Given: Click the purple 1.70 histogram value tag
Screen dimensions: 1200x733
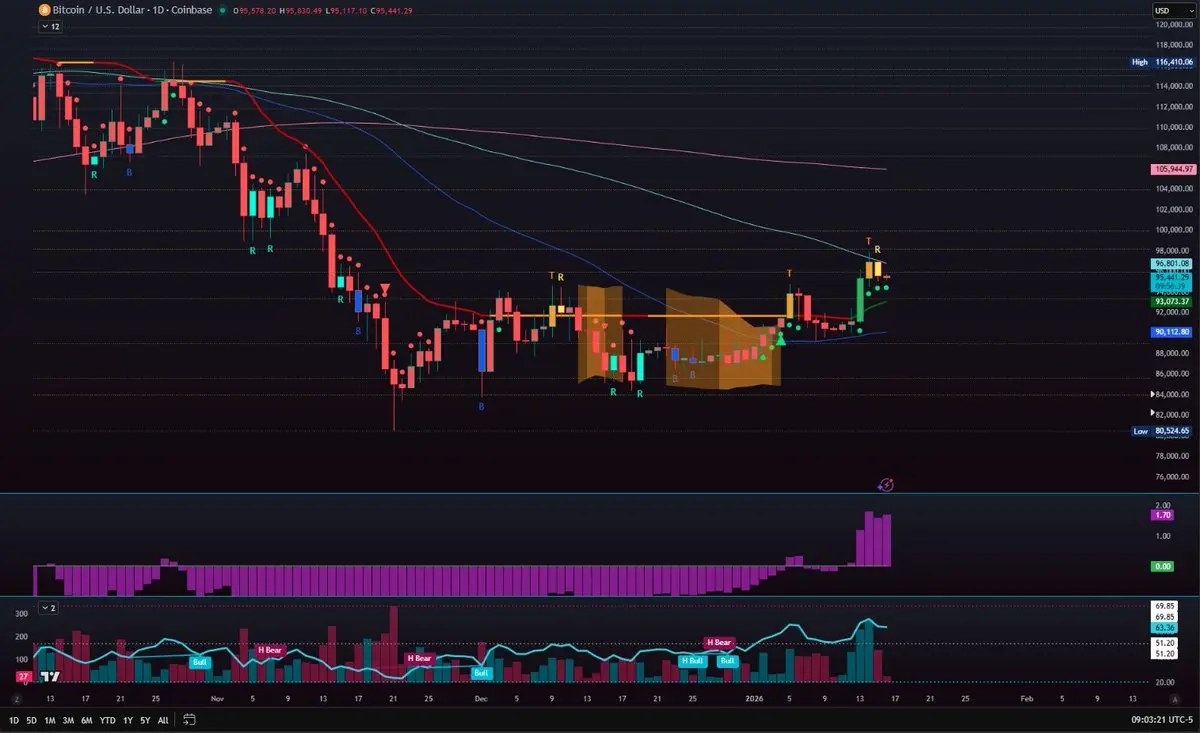Looking at the screenshot, I should pos(1164,515).
